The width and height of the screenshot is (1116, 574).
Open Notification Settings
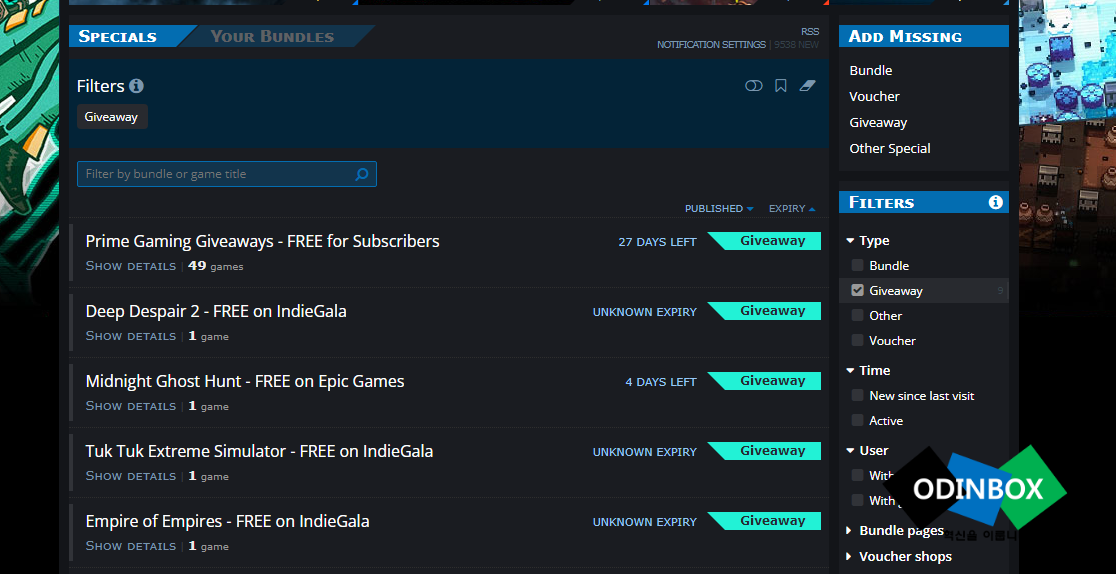(711, 45)
